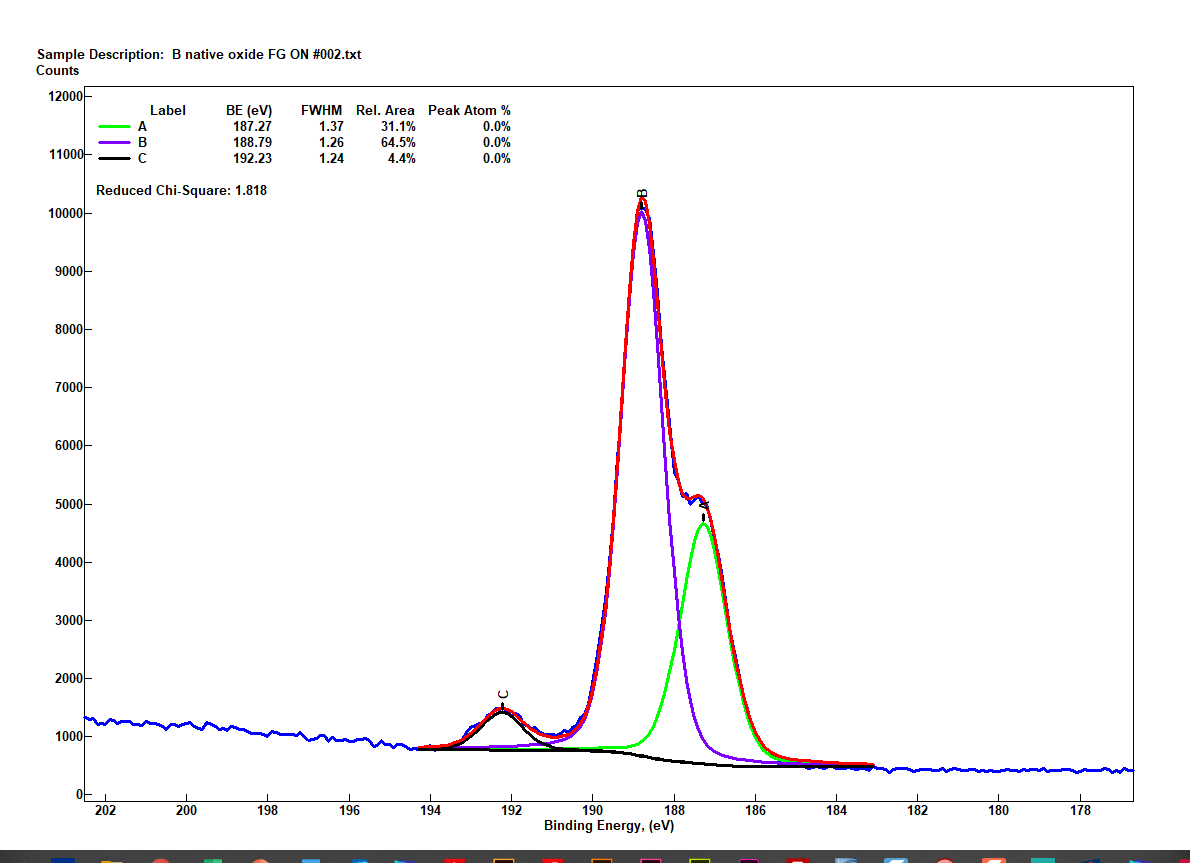Image resolution: width=1190 pixels, height=863 pixels.
Task: Click the 190 tick label on the x-axis
Action: (x=593, y=810)
